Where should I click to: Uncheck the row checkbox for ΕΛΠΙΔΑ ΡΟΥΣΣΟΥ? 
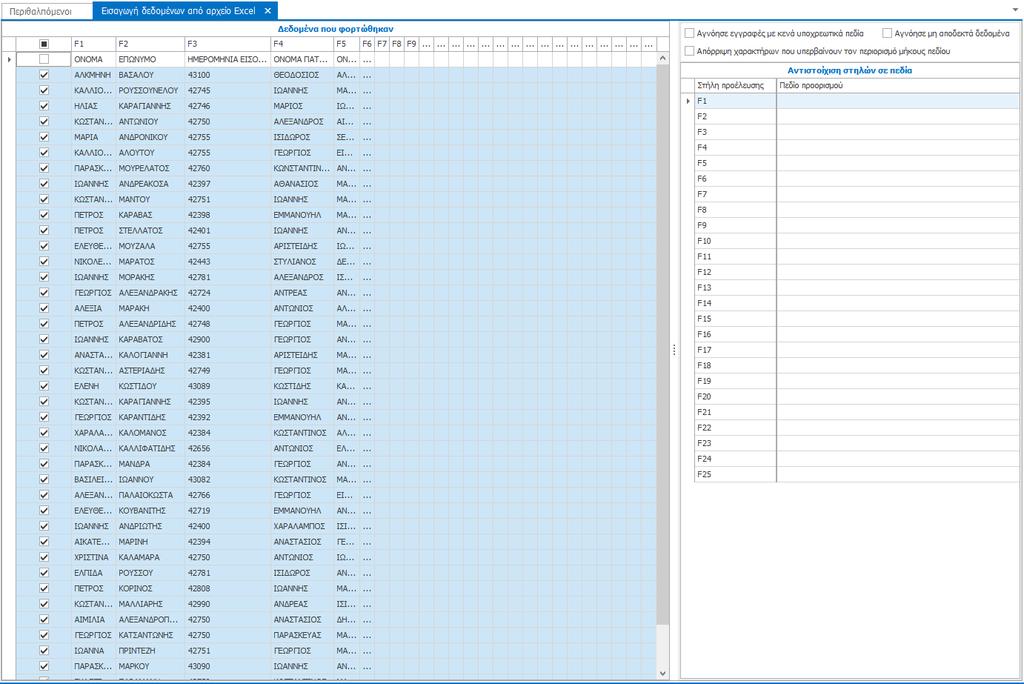[x=44, y=573]
